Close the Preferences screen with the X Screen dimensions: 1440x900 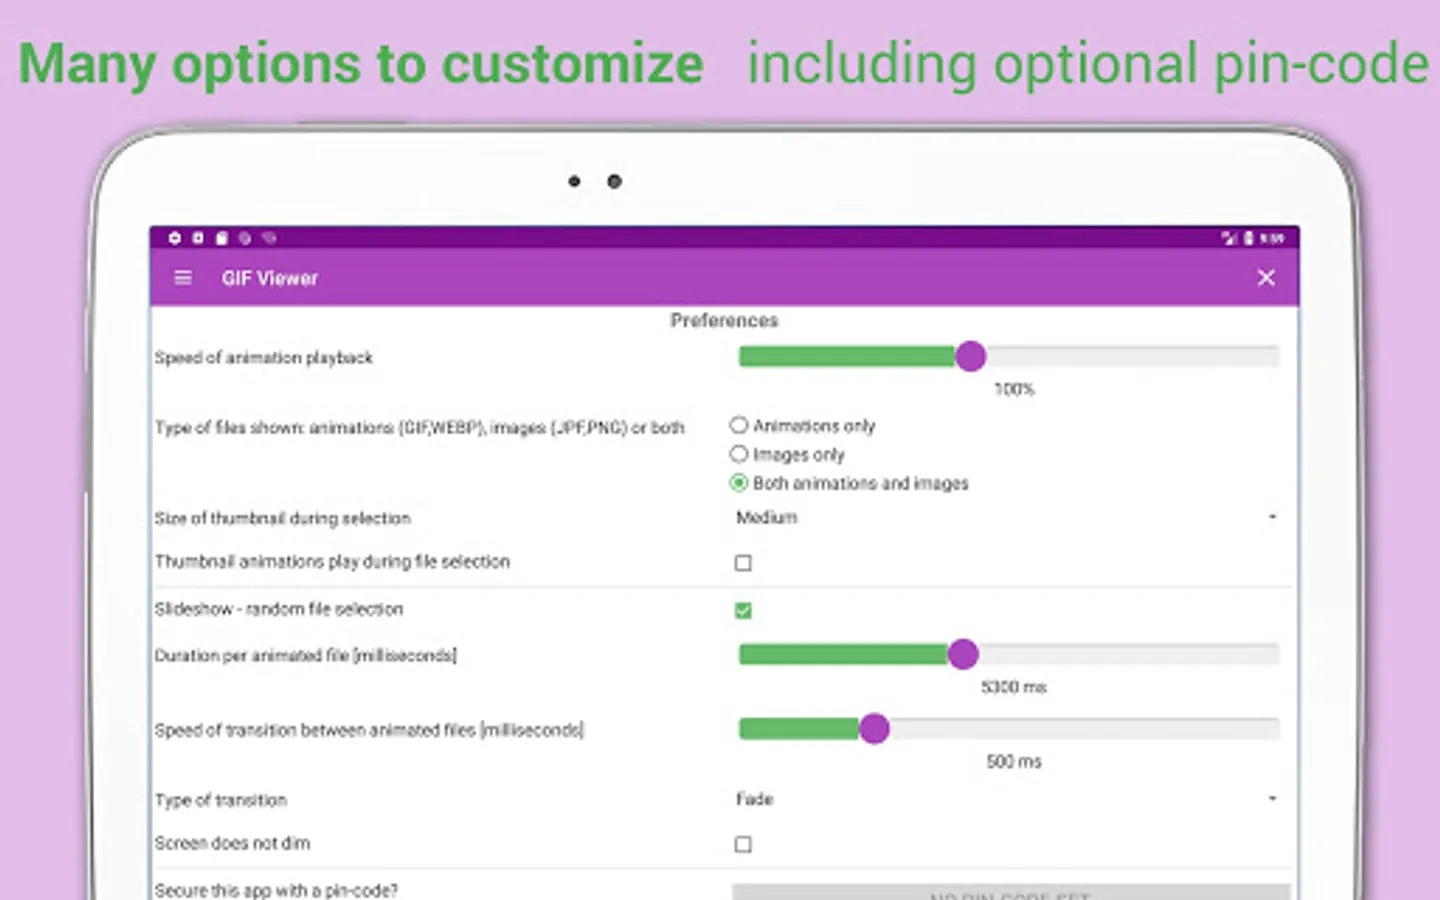[1266, 278]
